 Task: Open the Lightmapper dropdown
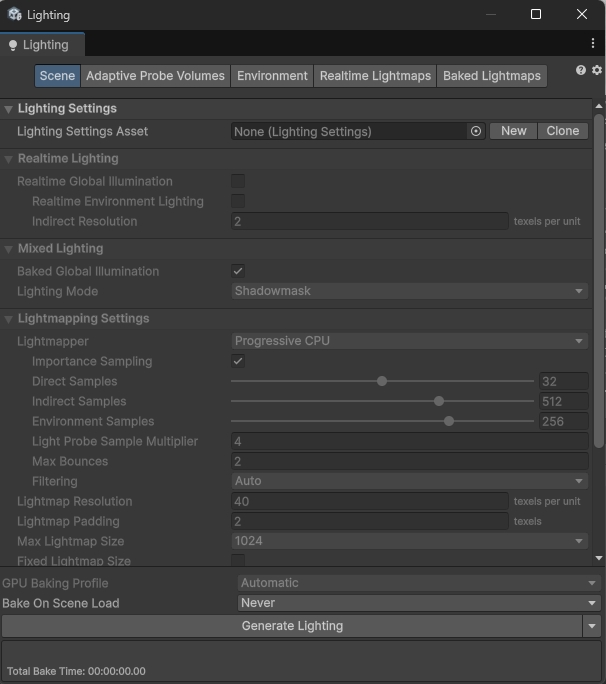409,341
